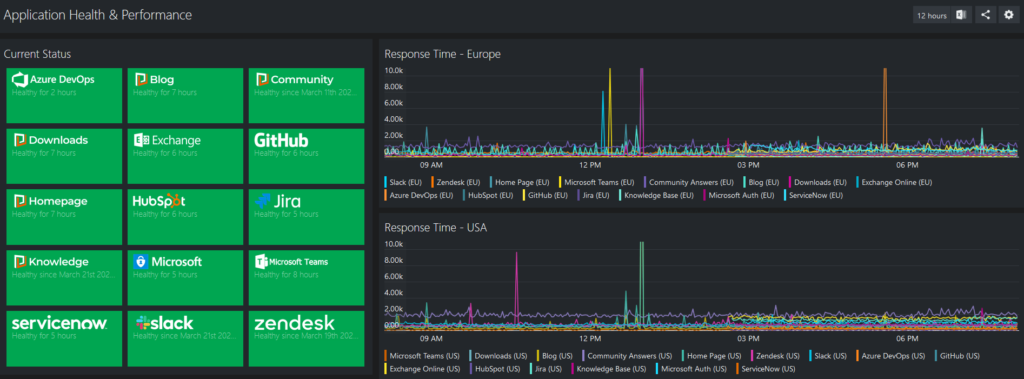This screenshot has height=379, width=1024.
Task: Click the Current Status panel heading
Action: pos(37,54)
